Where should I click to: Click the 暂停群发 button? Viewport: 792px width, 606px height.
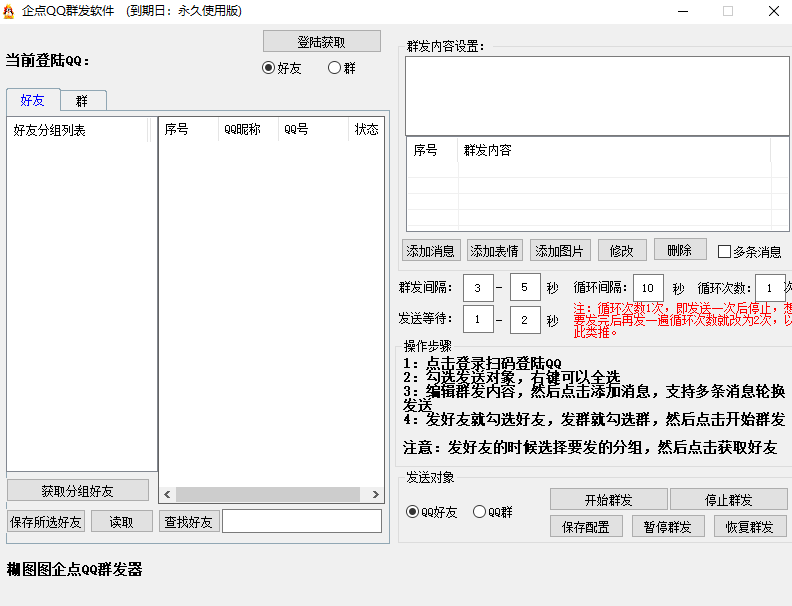668,527
